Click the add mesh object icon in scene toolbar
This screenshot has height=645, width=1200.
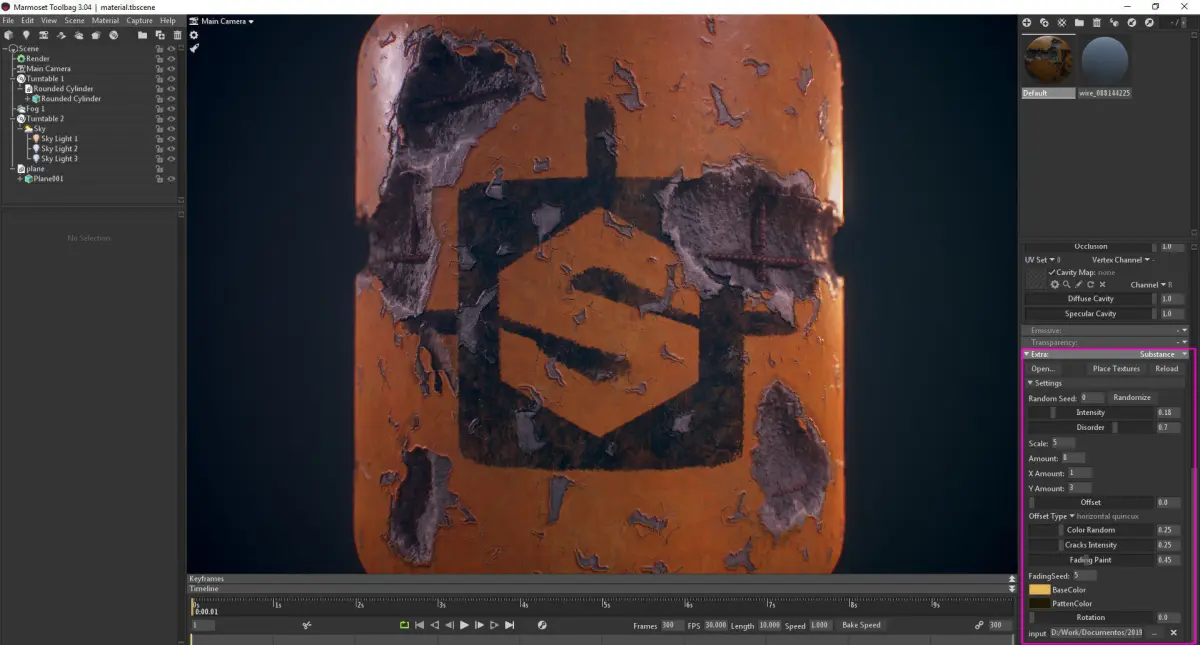(9, 35)
